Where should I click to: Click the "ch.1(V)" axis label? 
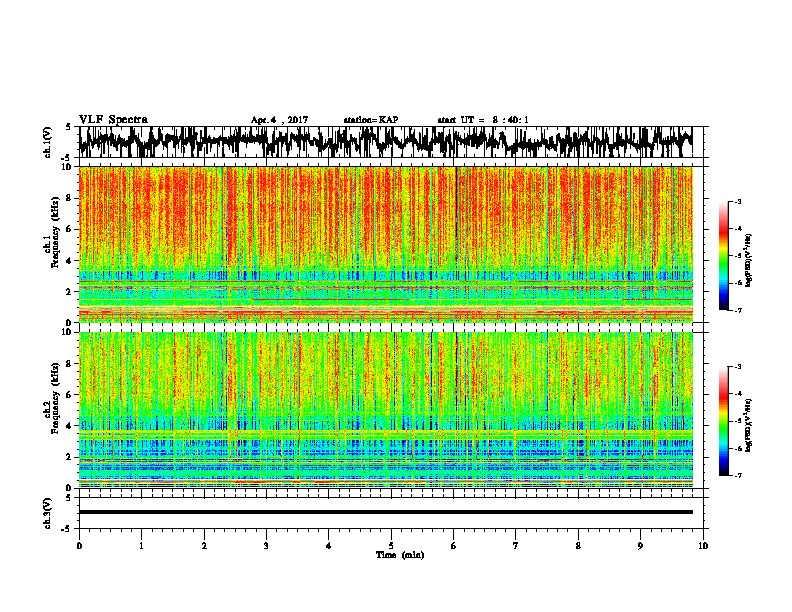pyautogui.click(x=48, y=142)
